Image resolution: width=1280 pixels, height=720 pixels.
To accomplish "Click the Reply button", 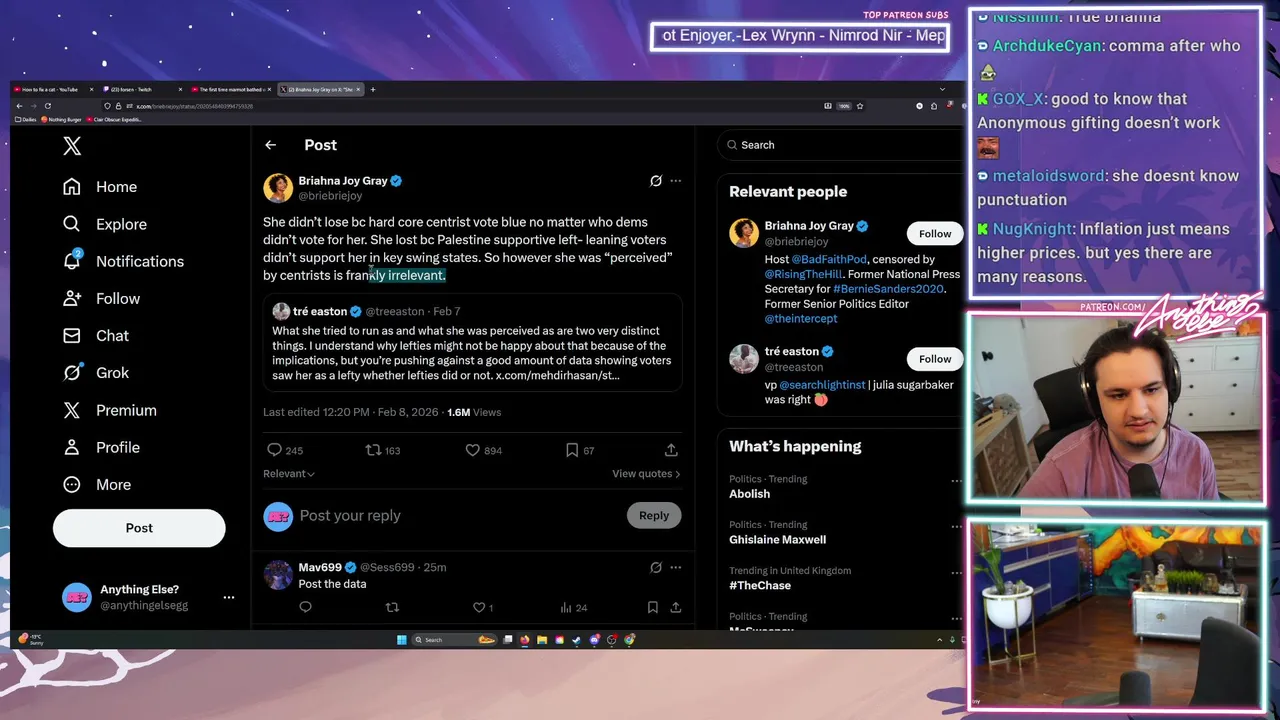I will 654,515.
